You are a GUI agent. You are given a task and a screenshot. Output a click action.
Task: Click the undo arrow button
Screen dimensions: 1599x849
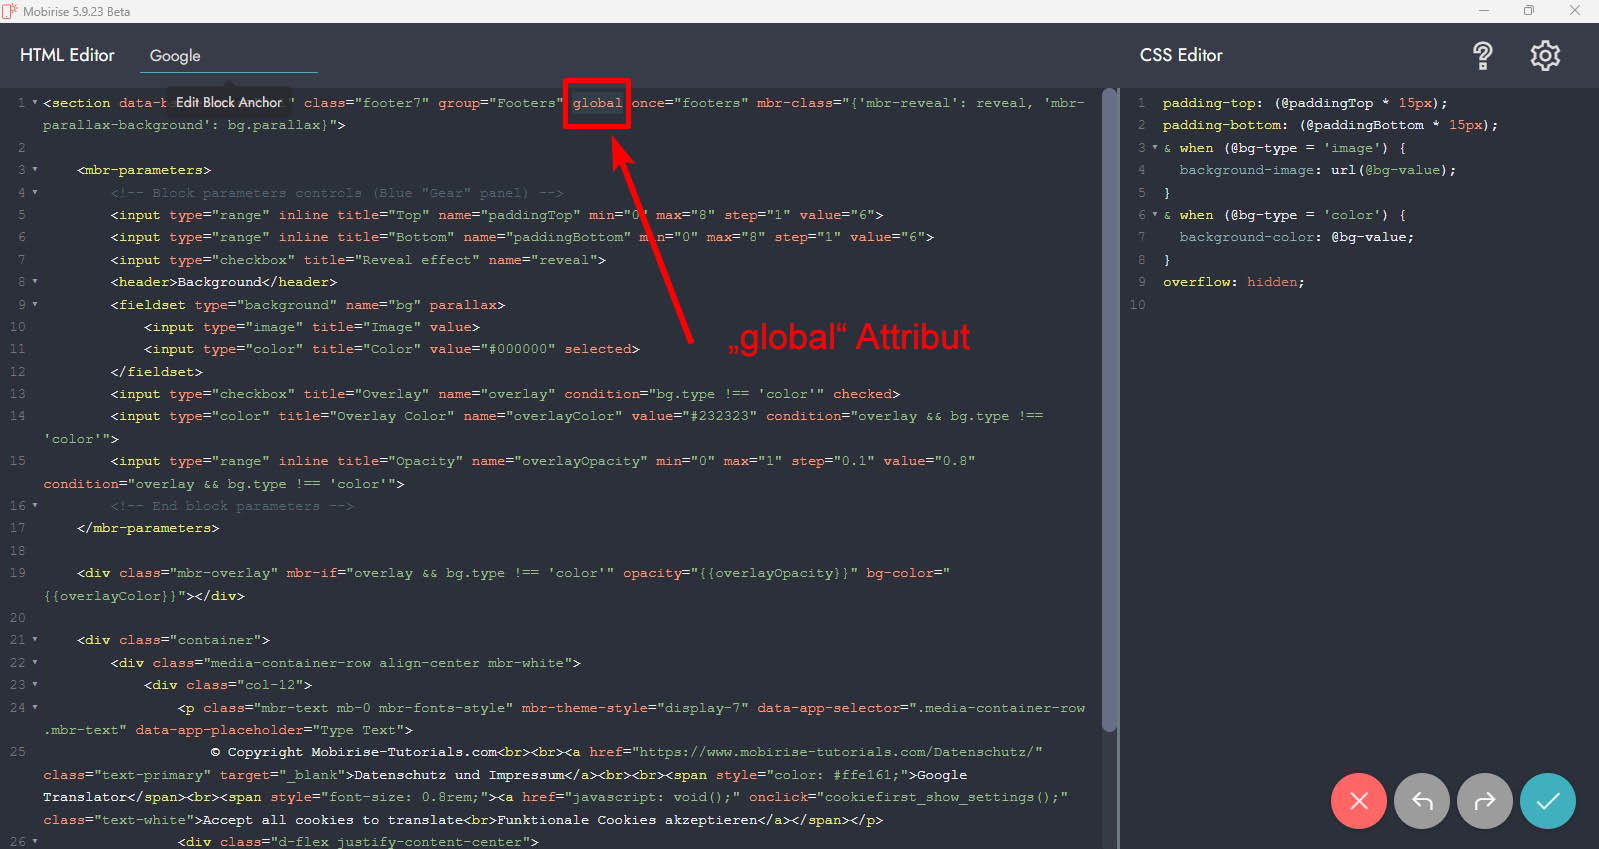coord(1421,801)
